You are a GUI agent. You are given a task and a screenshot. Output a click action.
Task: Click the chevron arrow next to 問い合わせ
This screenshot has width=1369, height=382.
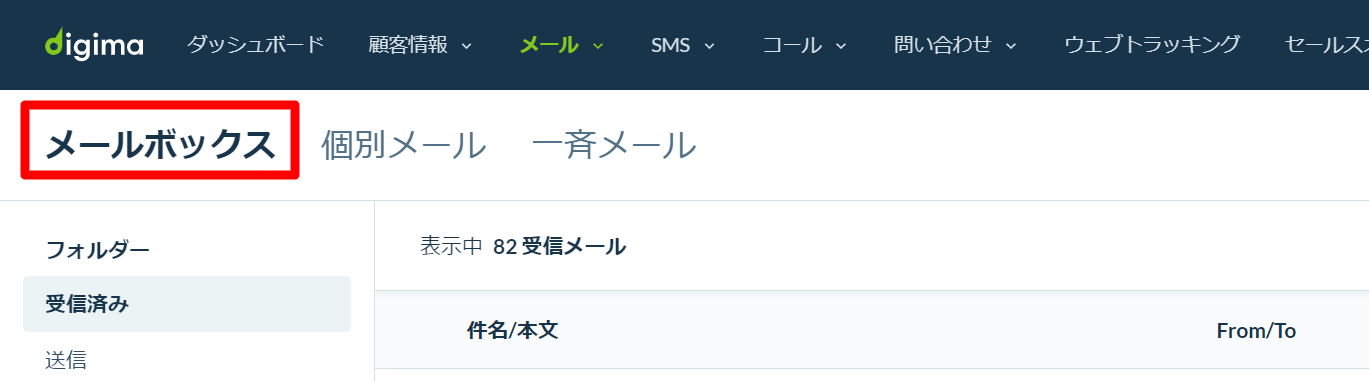(x=1010, y=46)
